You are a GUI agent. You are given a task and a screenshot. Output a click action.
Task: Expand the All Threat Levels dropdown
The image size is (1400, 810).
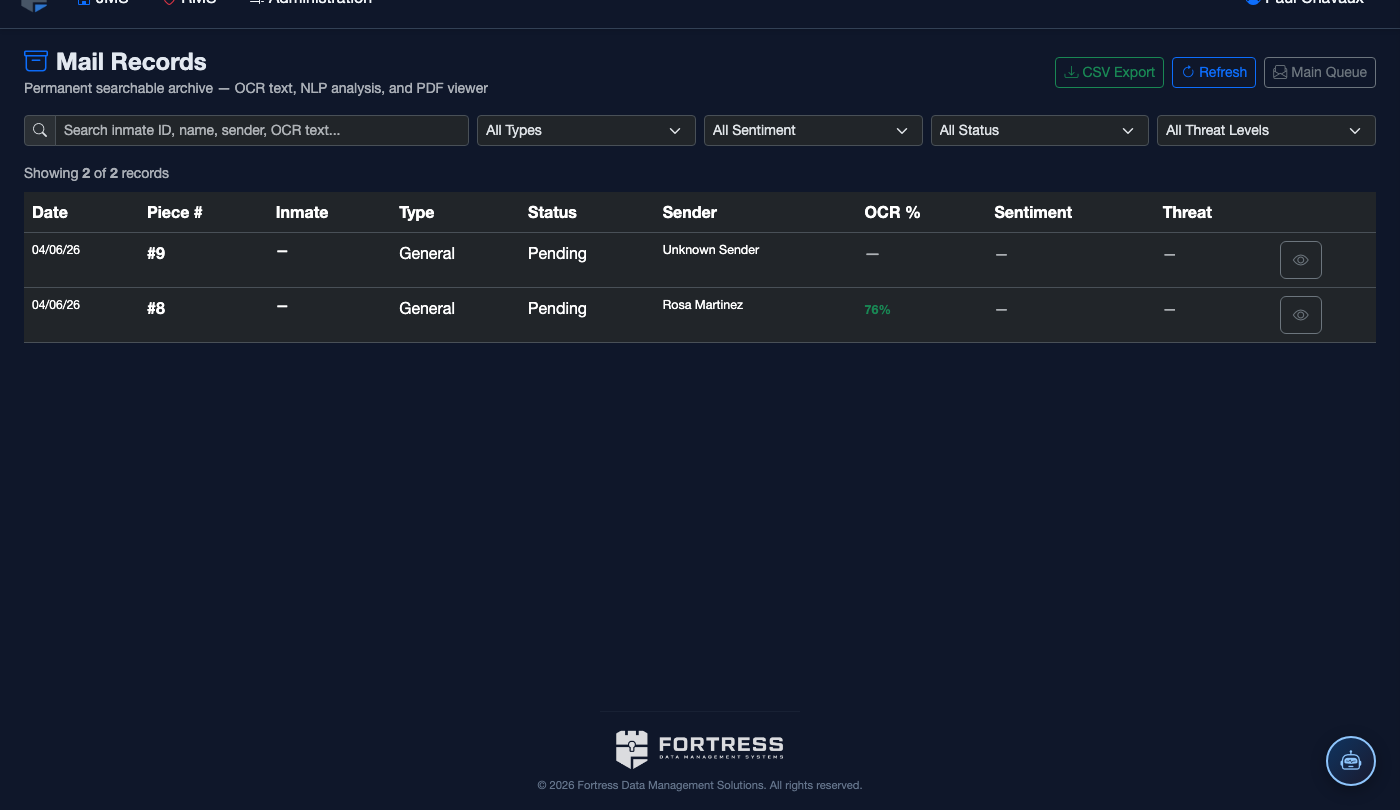click(1266, 130)
